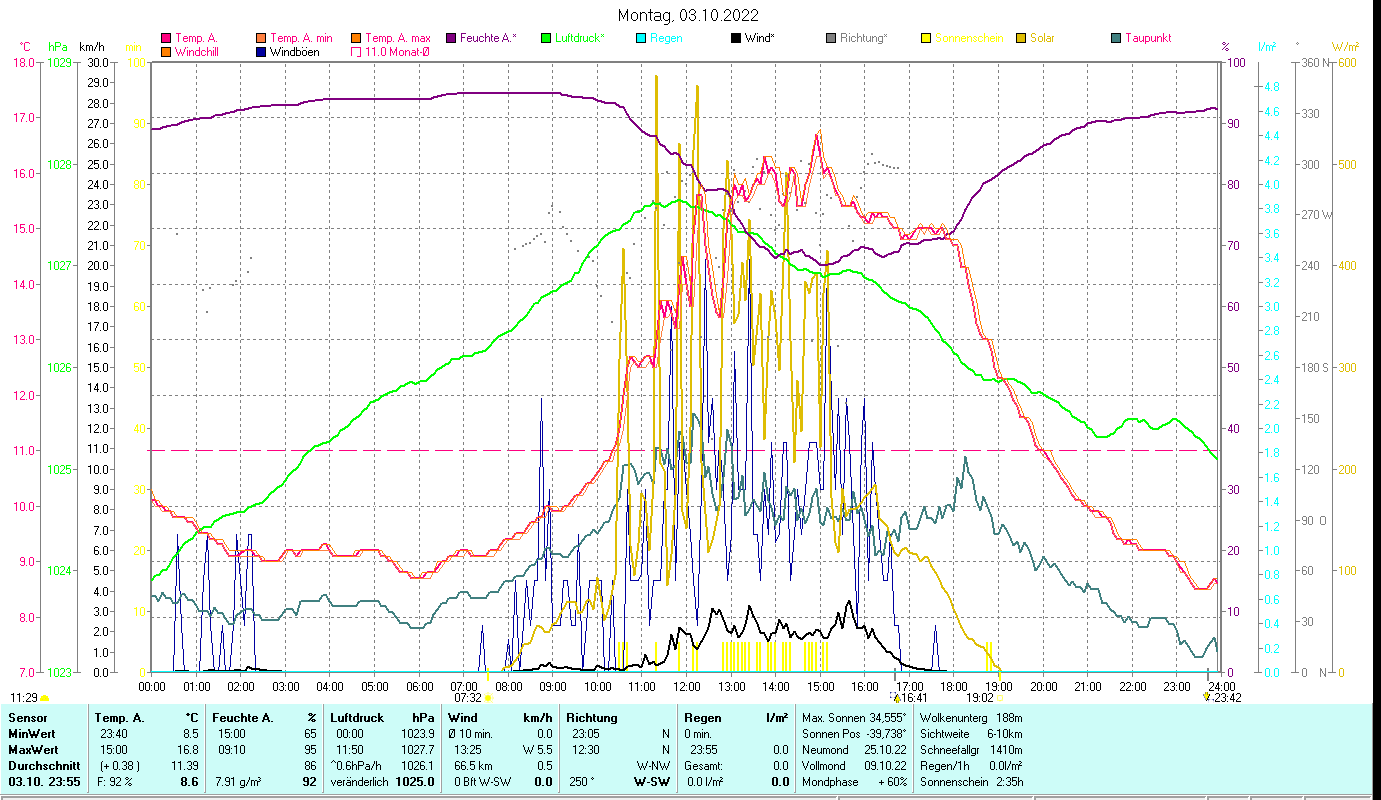Click the Max. Sonnen 34,555° entry
The image size is (1381, 800).
coord(855,718)
